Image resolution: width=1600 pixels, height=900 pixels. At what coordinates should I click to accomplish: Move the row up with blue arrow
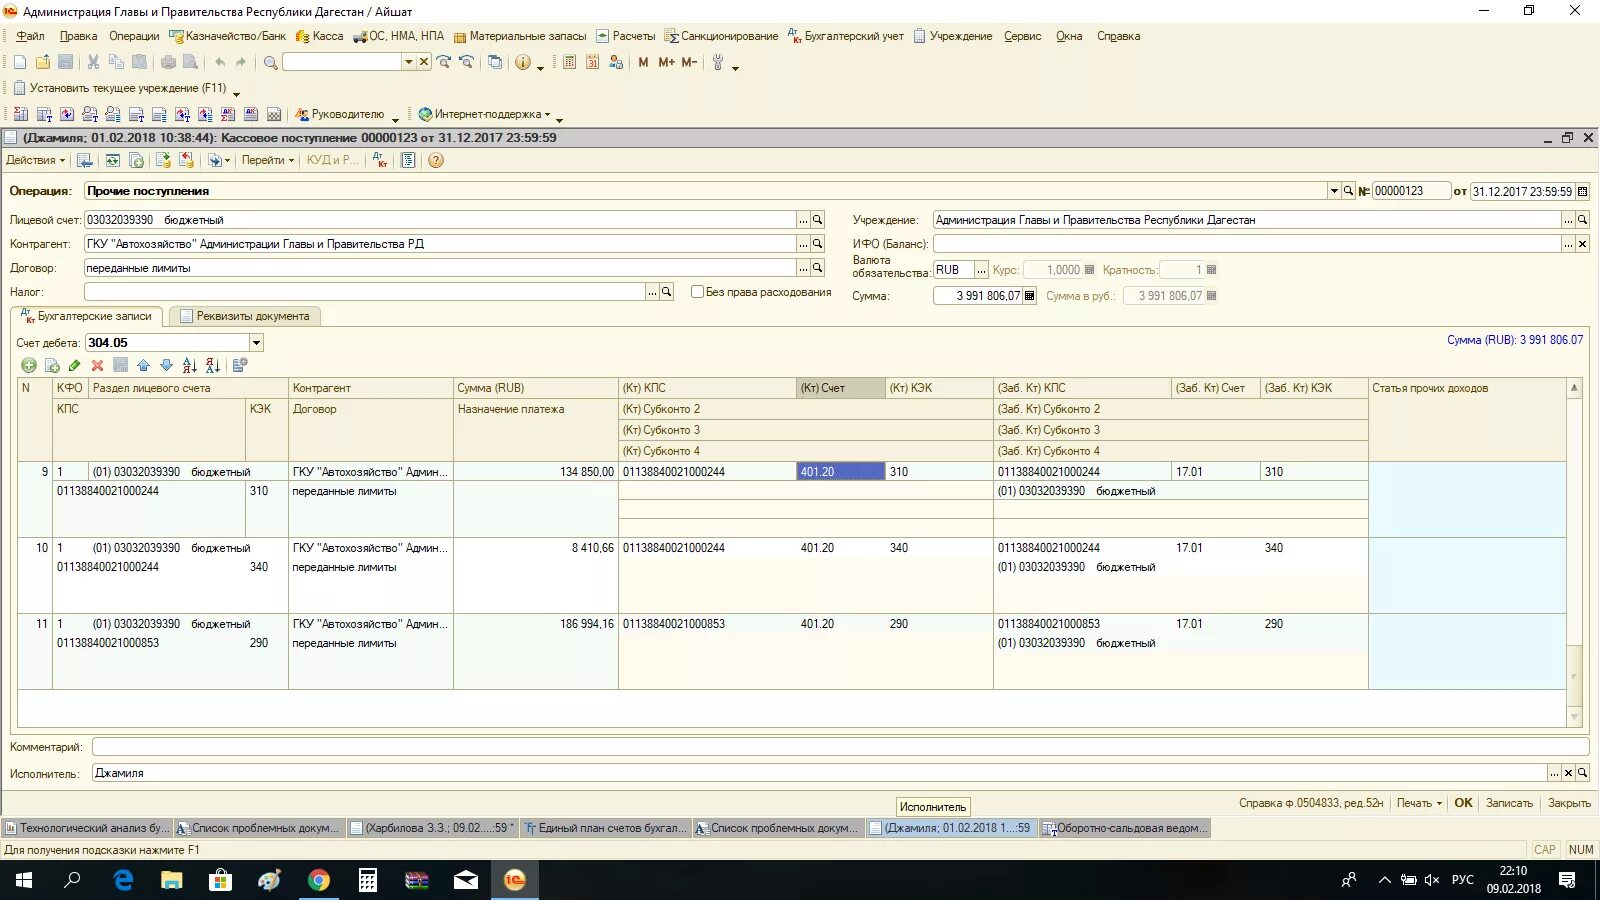point(143,366)
